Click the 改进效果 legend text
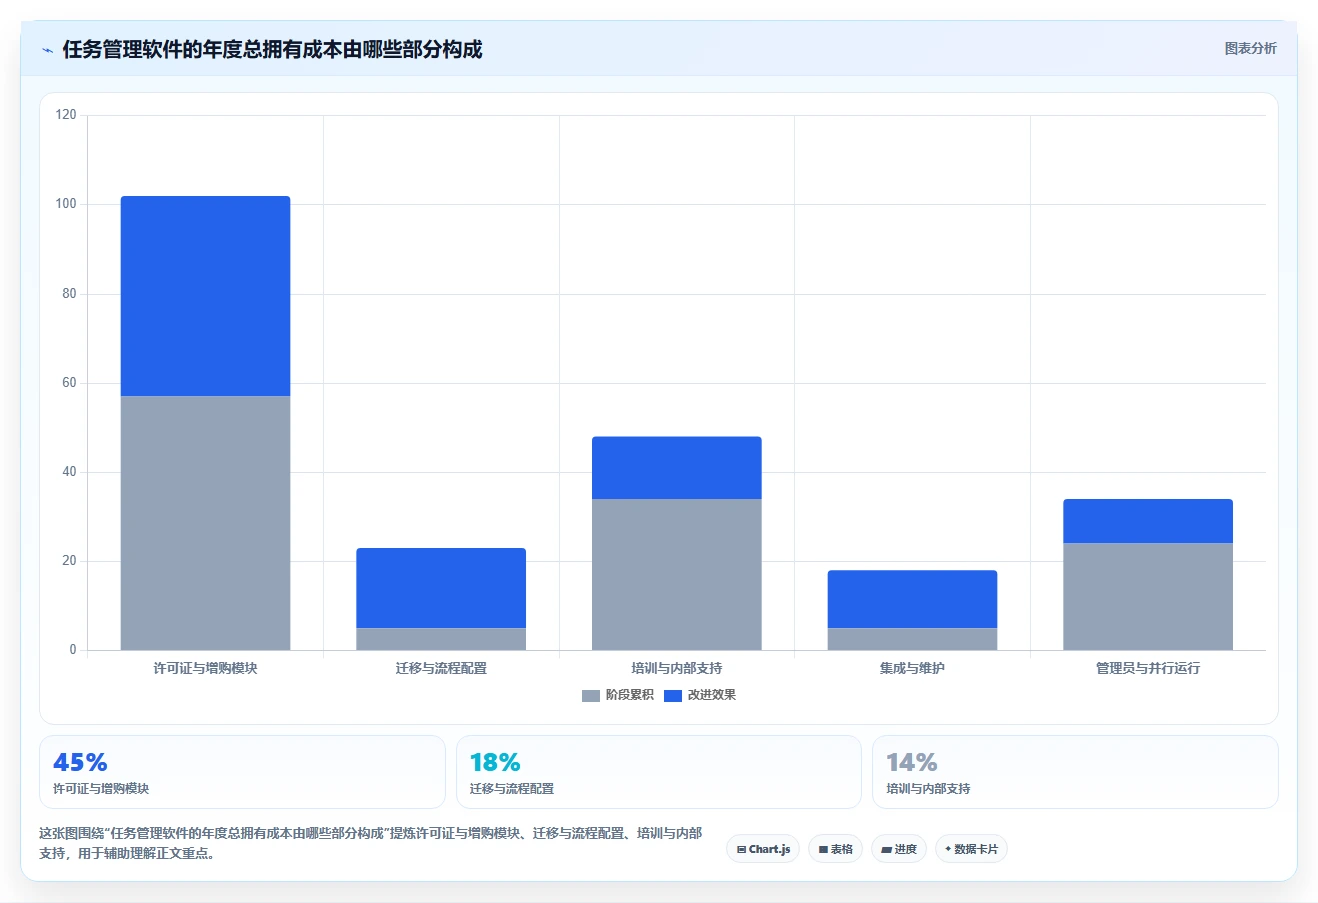The image size is (1318, 903). [712, 695]
